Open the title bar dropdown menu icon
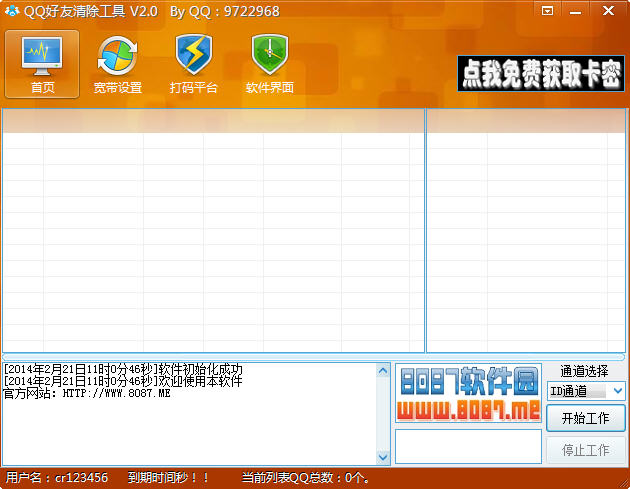This screenshot has height=489, width=630. coord(547,11)
